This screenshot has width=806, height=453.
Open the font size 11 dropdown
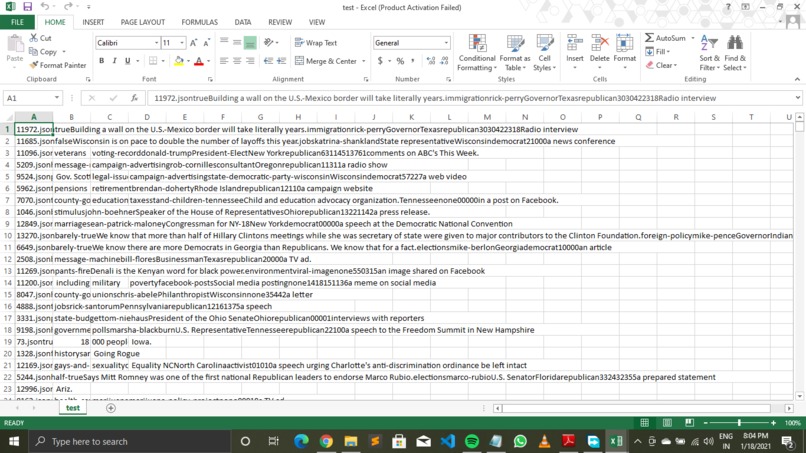coord(181,43)
